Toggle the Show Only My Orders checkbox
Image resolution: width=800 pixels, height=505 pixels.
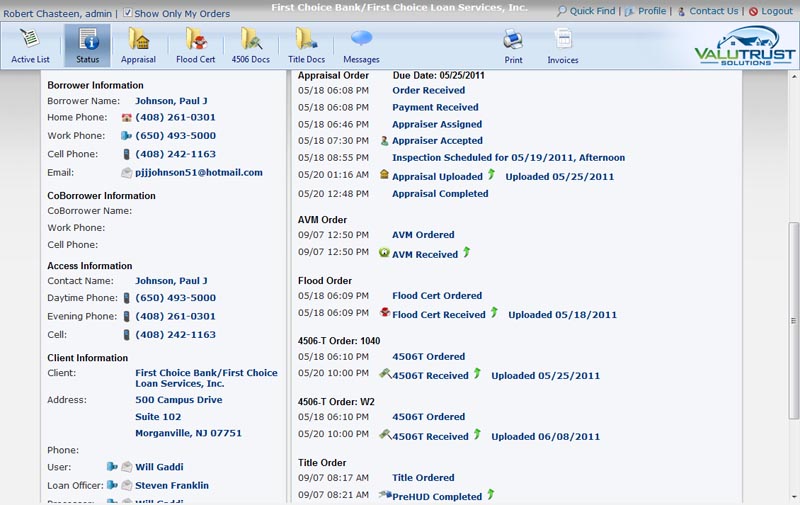[x=127, y=13]
